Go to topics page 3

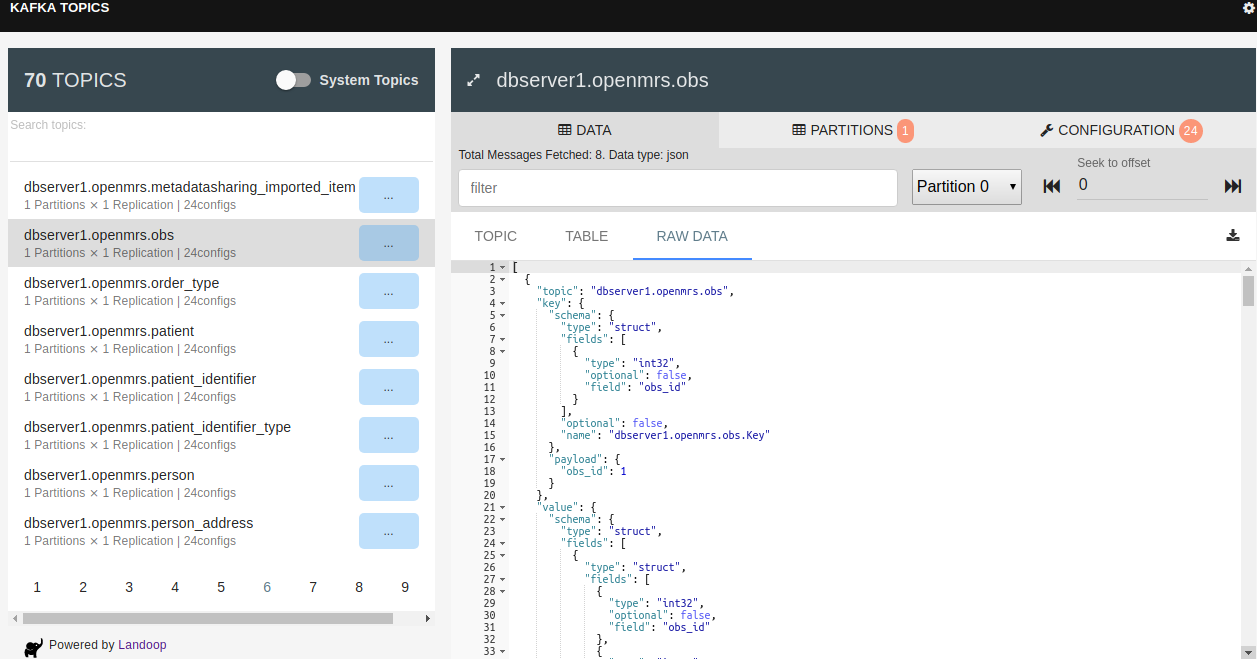tap(129, 587)
